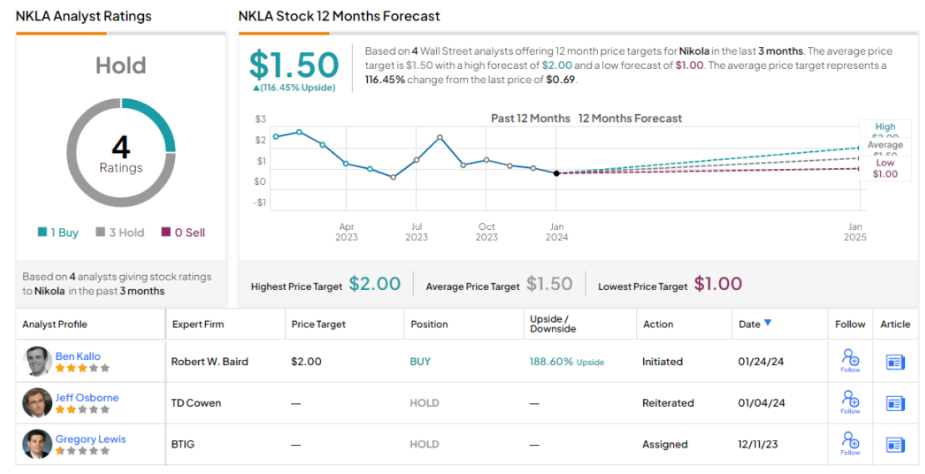Open Ben Kallo's article icon
The image size is (925, 474).
click(x=895, y=362)
